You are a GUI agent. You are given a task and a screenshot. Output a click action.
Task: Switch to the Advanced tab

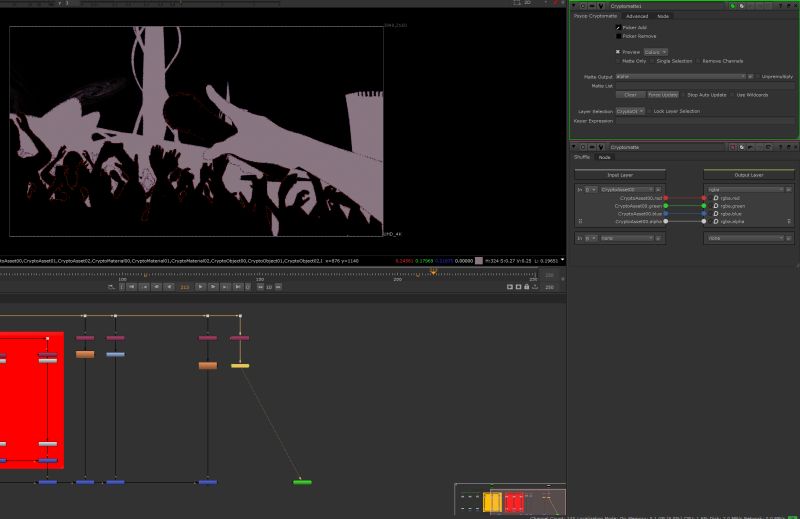[637, 16]
